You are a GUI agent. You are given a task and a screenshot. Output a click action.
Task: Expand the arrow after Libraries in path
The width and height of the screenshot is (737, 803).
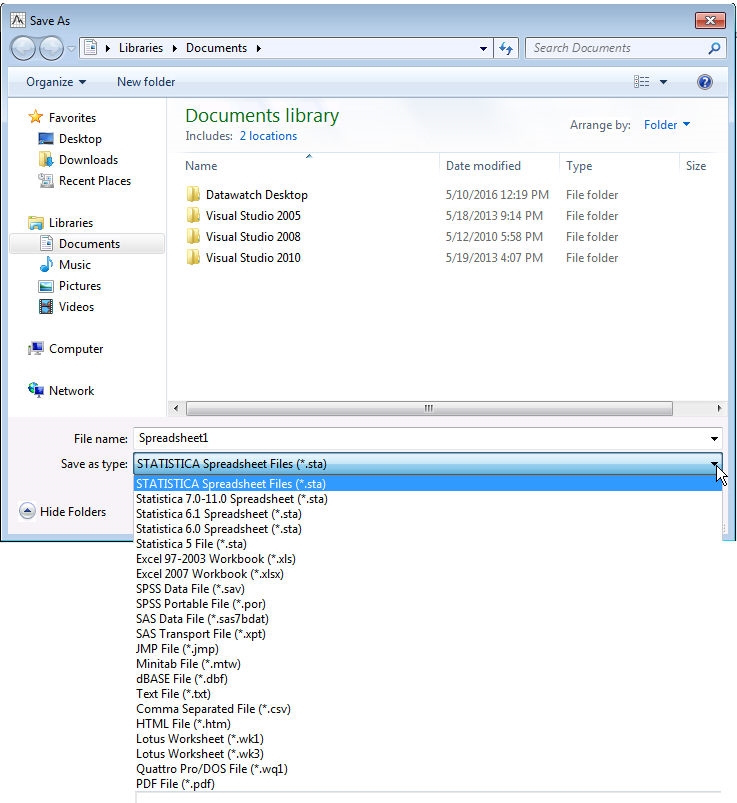(x=175, y=48)
